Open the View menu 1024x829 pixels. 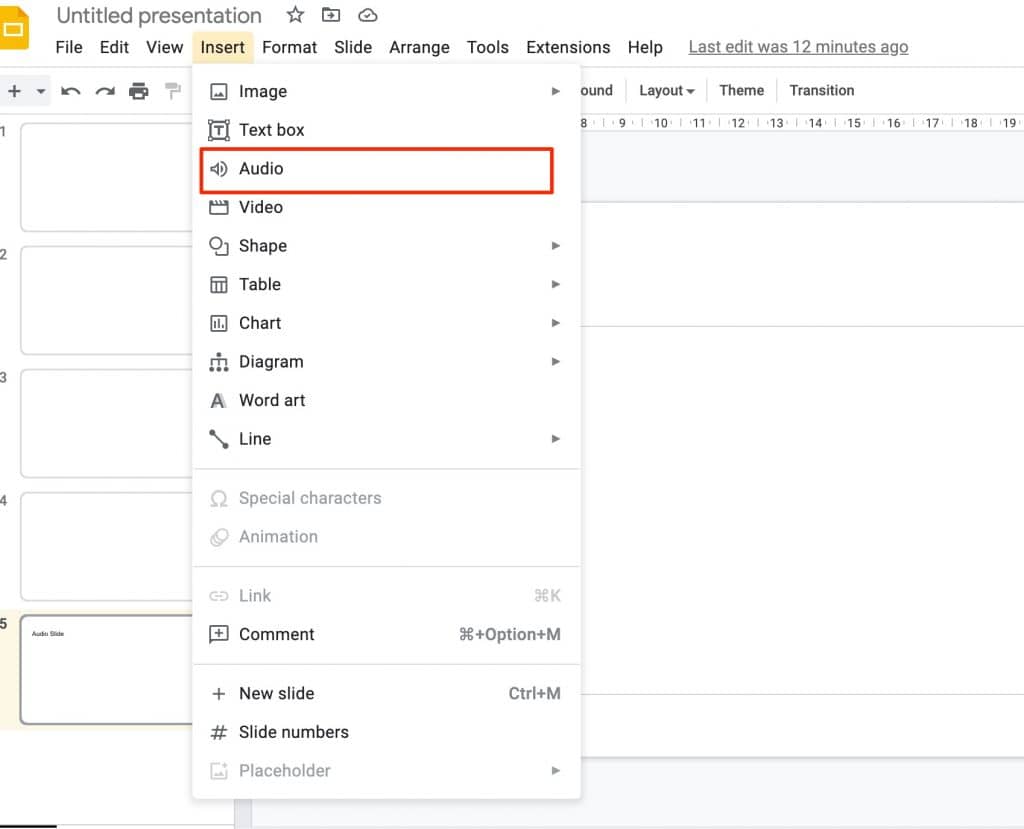tap(165, 47)
